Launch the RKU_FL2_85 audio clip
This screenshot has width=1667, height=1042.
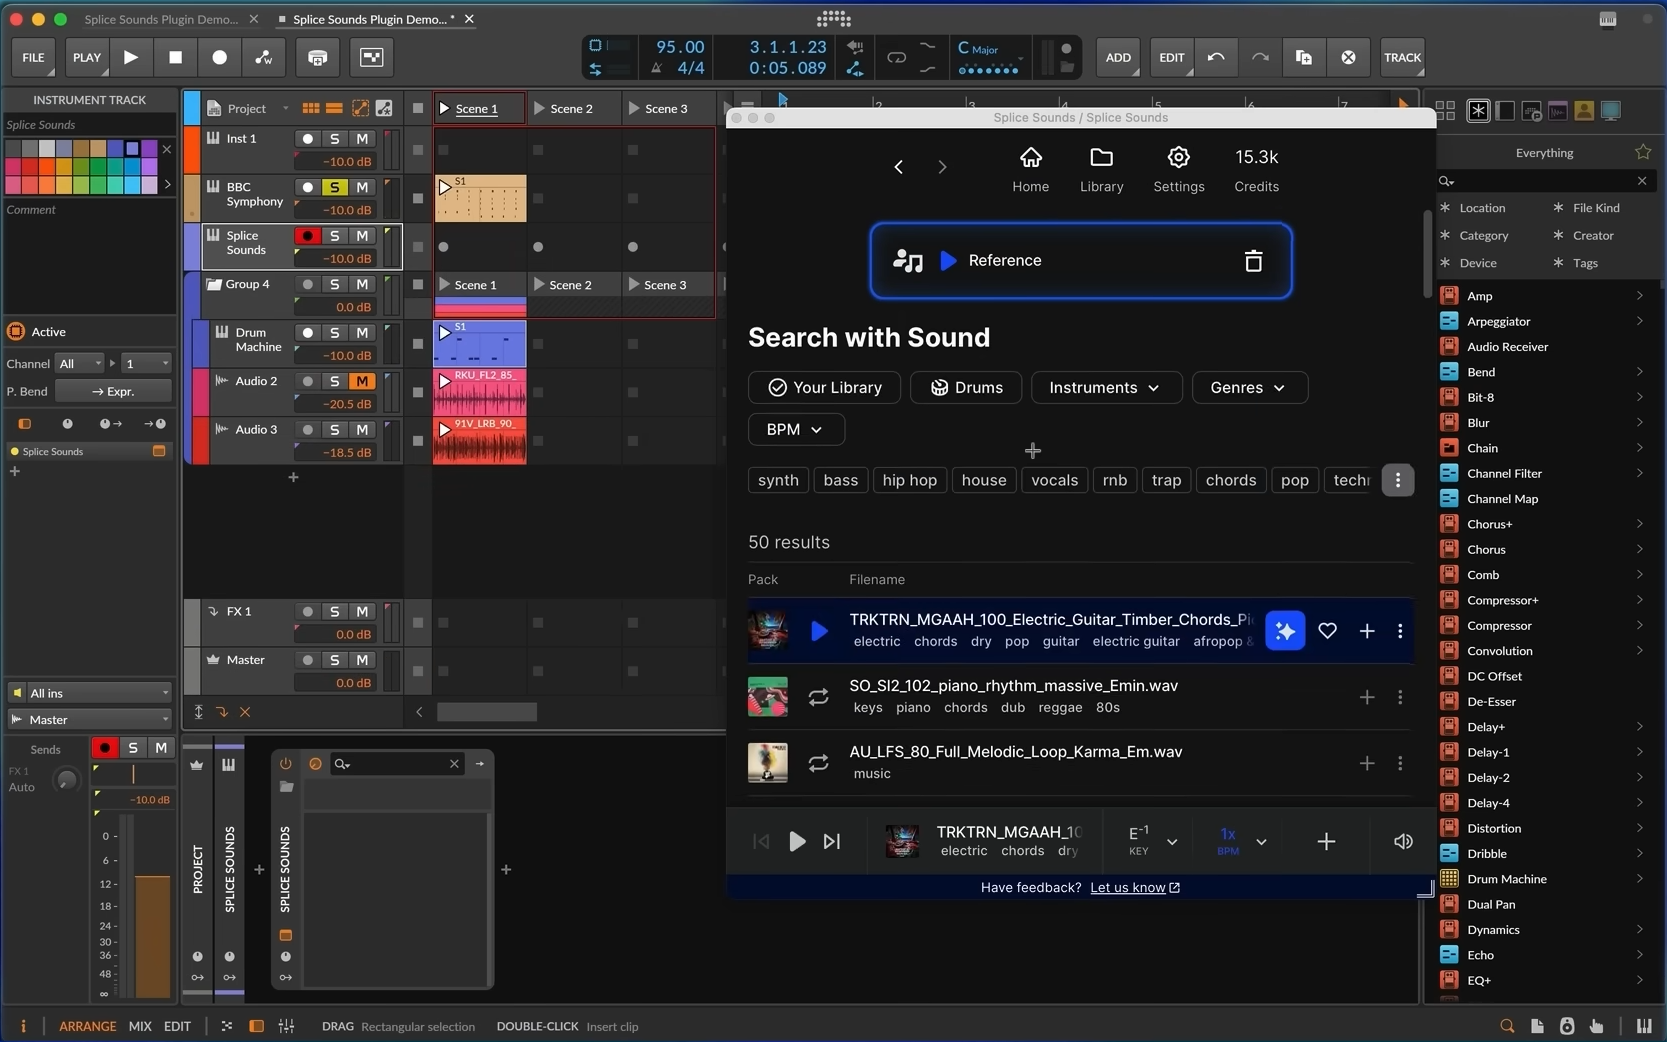point(445,381)
